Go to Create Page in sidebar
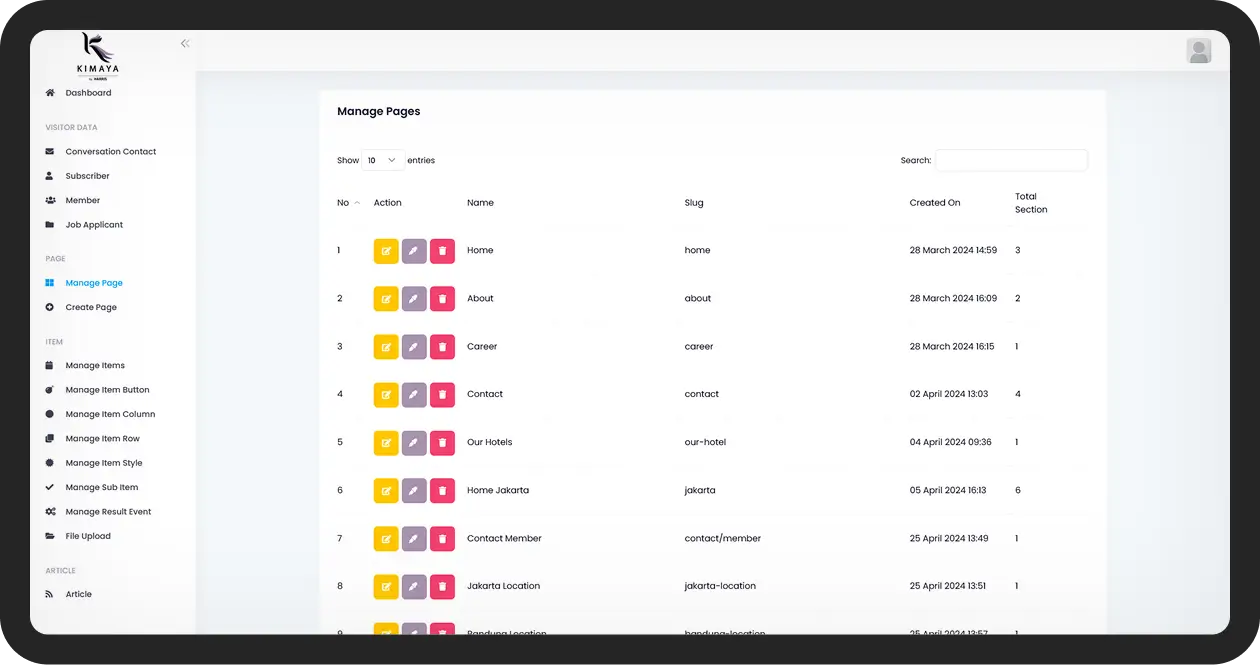 91,308
